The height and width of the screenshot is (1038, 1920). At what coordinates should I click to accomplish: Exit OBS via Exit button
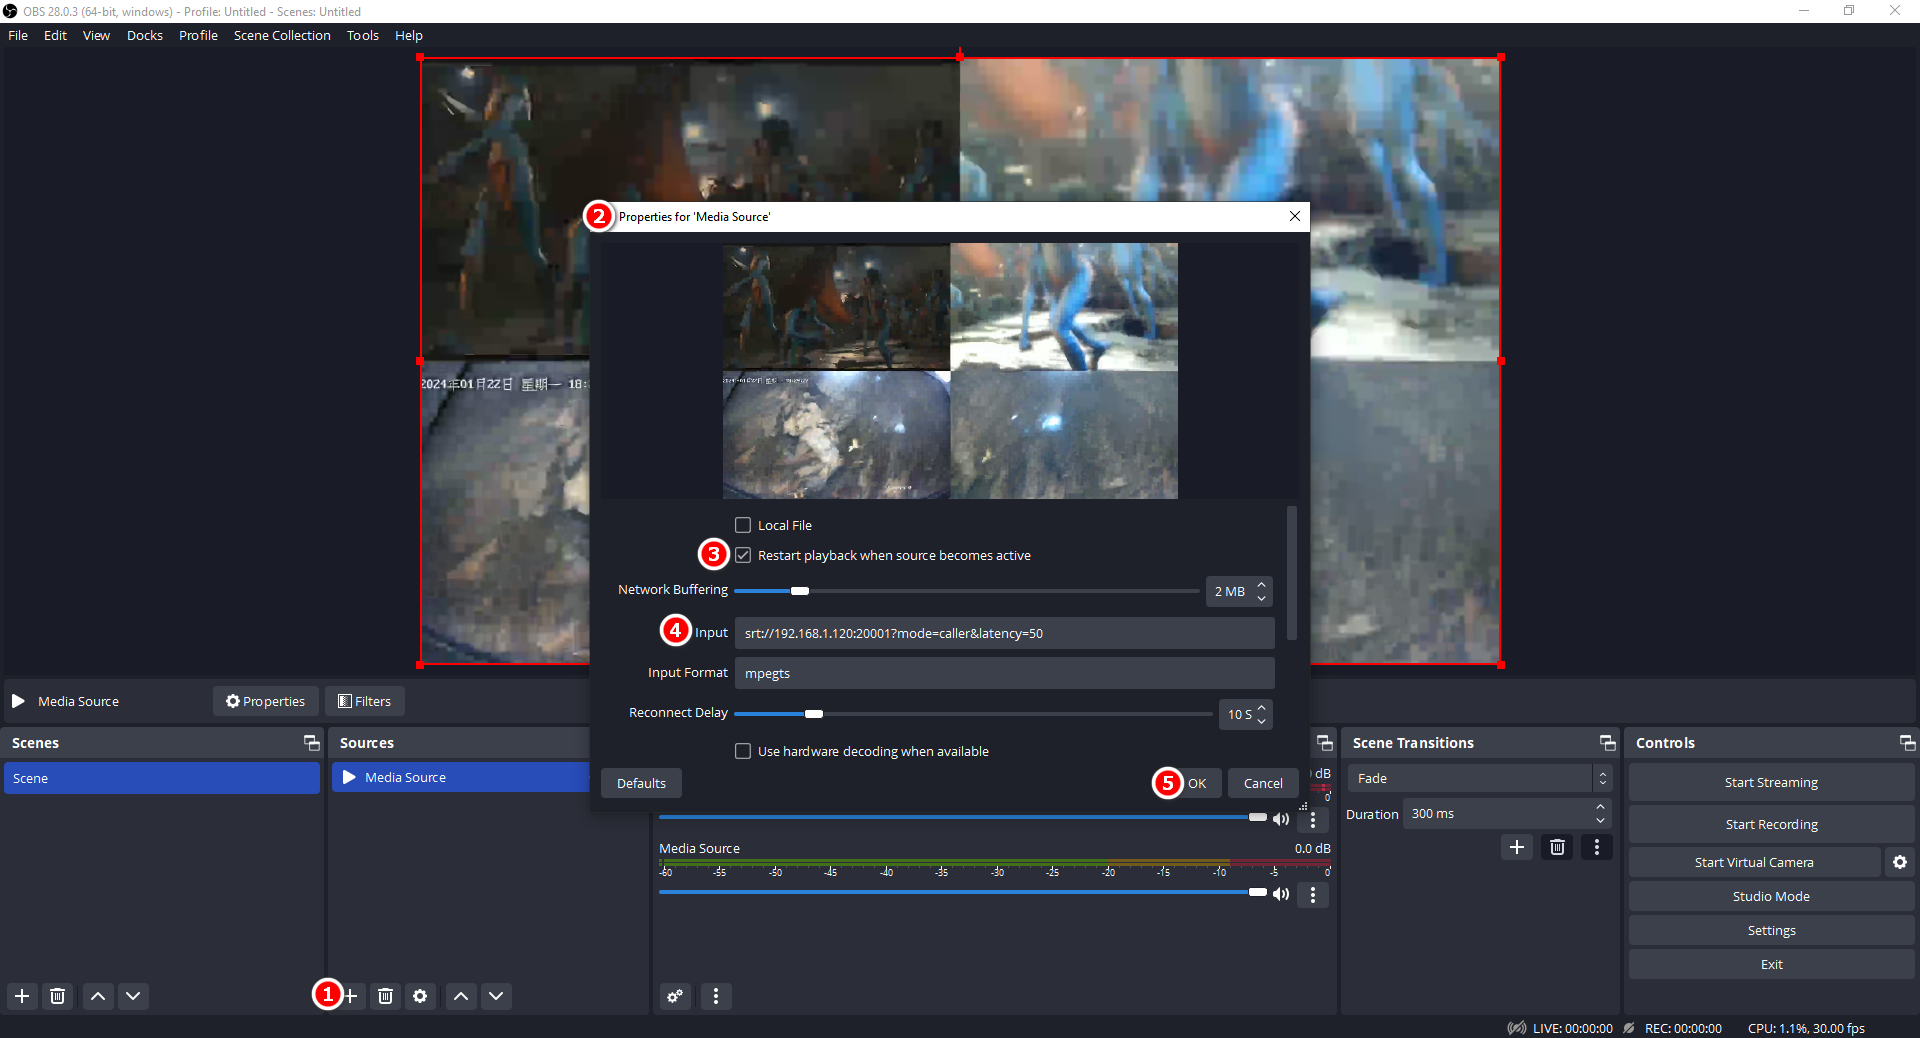[x=1771, y=964]
